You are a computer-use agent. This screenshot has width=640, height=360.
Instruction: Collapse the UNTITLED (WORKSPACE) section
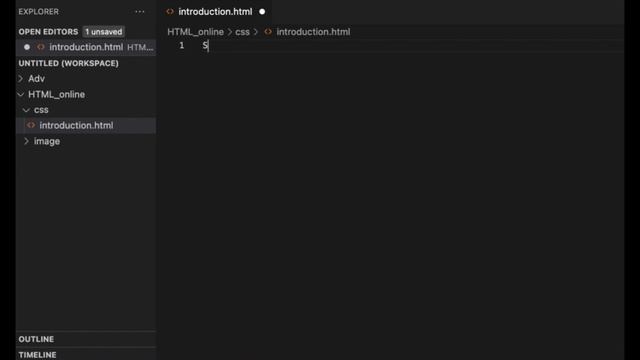69,63
